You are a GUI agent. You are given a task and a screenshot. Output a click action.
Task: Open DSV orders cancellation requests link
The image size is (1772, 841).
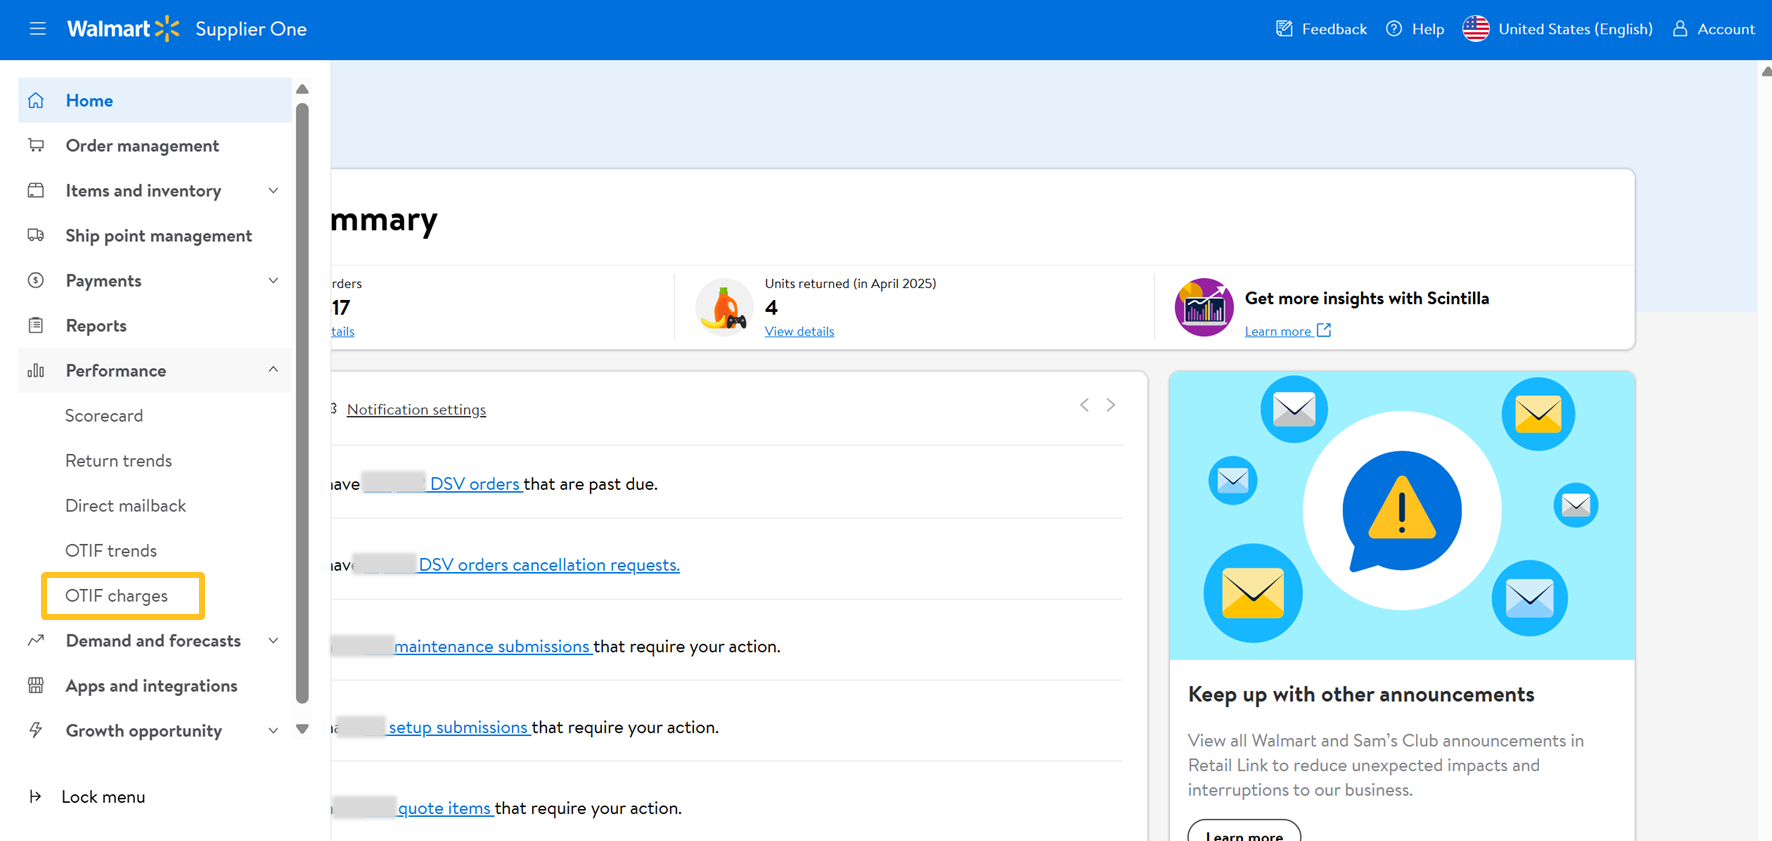549,565
